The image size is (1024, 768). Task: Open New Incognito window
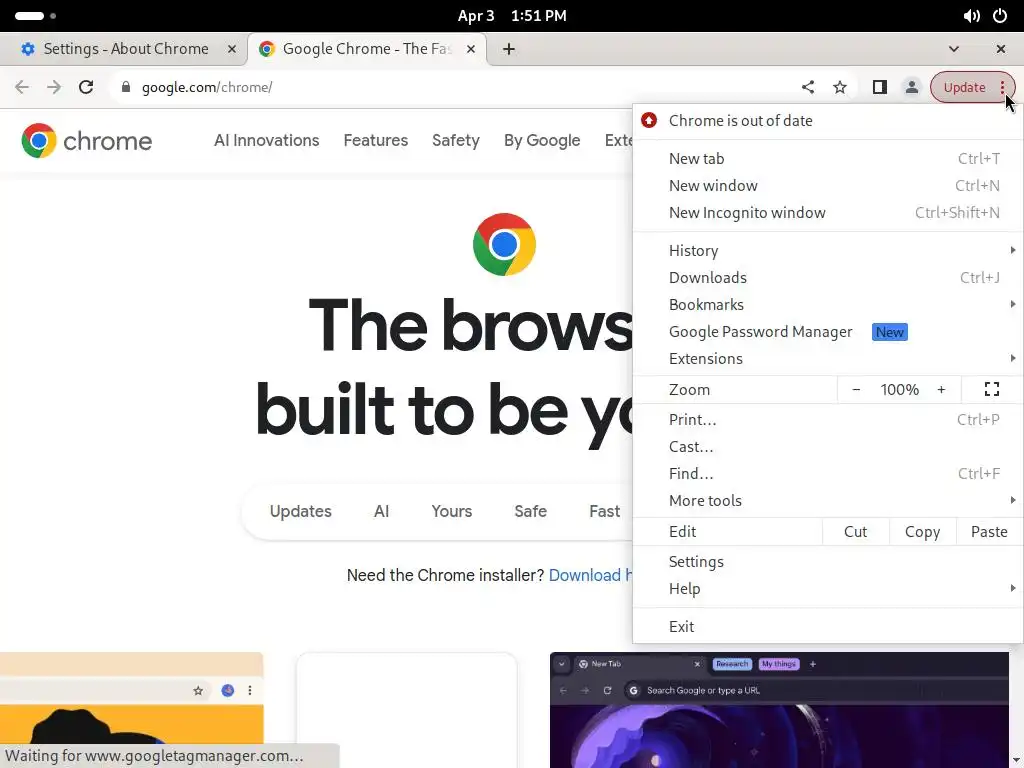tap(827, 213)
